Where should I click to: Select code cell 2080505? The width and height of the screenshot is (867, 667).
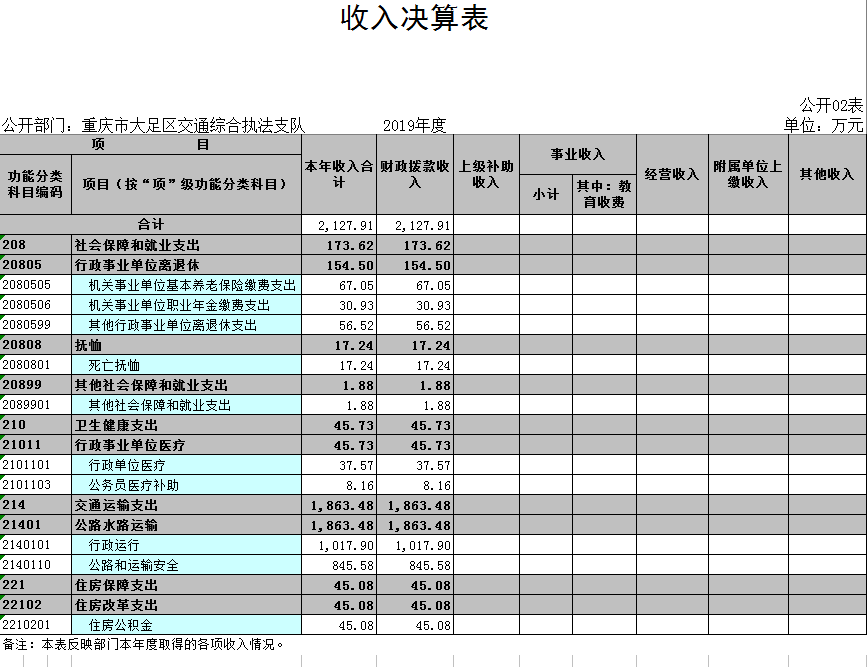[x=36, y=284]
